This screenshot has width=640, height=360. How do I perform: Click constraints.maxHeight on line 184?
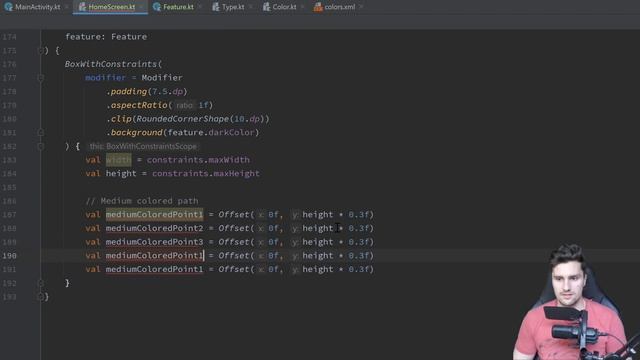coord(206,173)
